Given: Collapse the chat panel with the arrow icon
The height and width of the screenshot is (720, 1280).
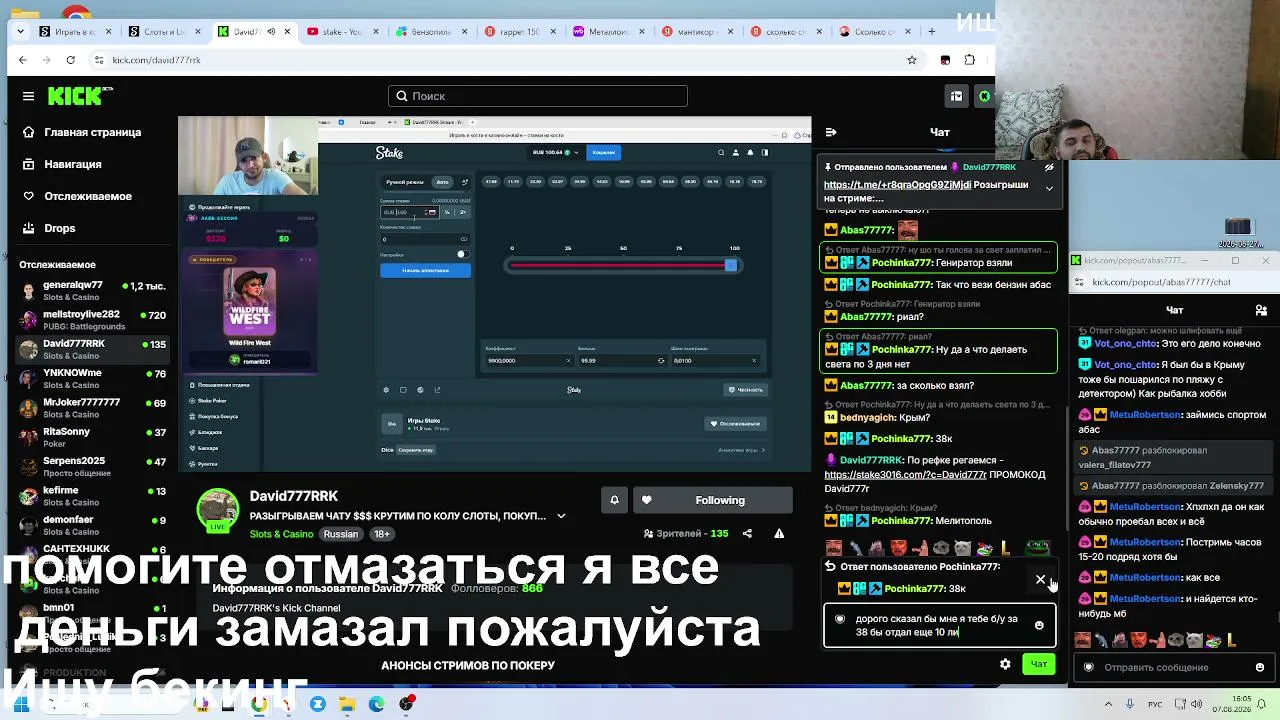Looking at the screenshot, I should (831, 132).
